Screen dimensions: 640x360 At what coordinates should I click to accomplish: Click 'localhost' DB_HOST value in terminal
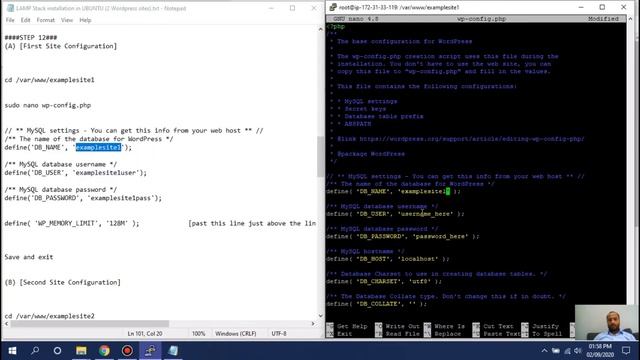tap(418, 259)
